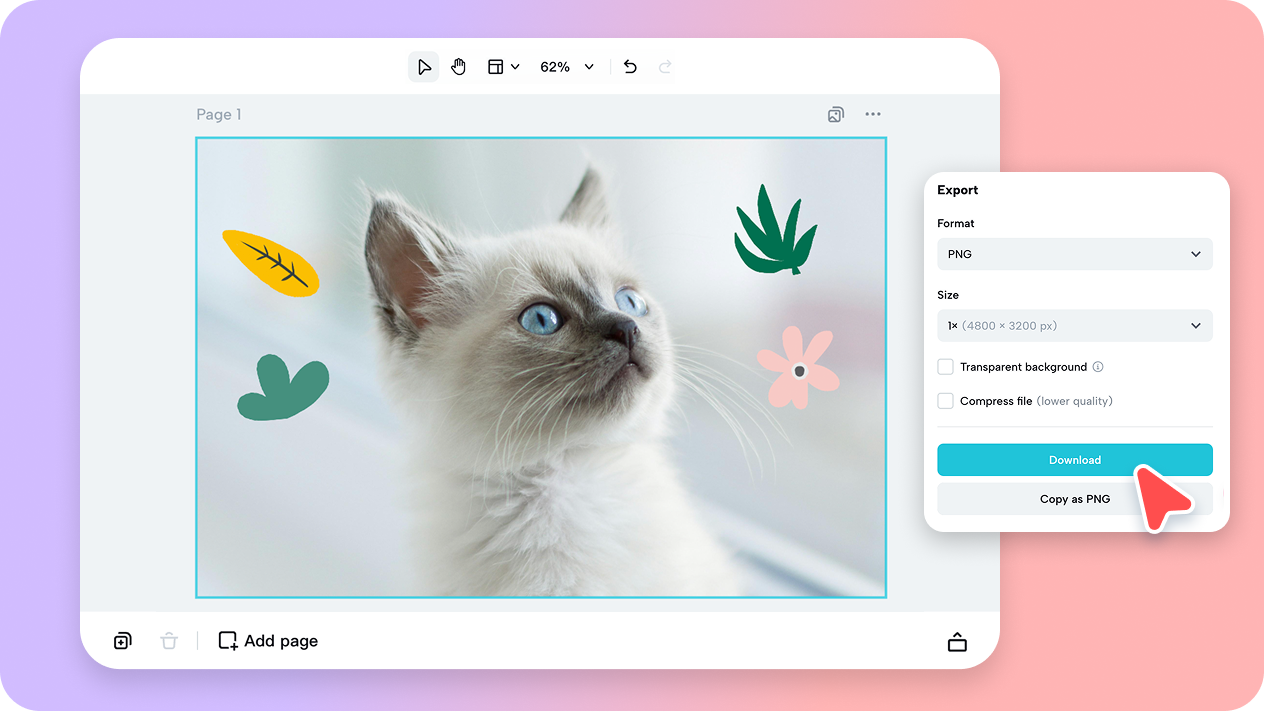Select the pink flower sticker
Image resolution: width=1264 pixels, height=714 pixels.
pyautogui.click(x=798, y=367)
